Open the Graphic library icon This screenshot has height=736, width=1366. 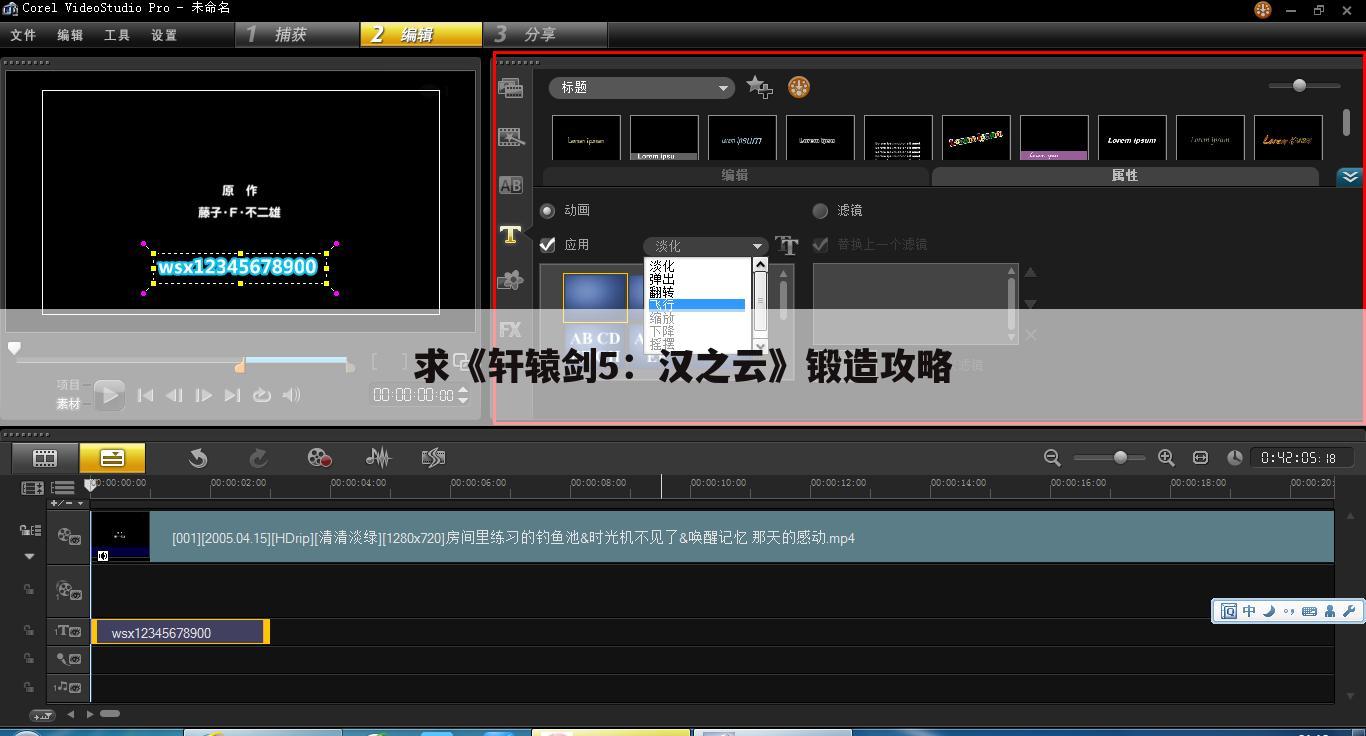point(510,281)
